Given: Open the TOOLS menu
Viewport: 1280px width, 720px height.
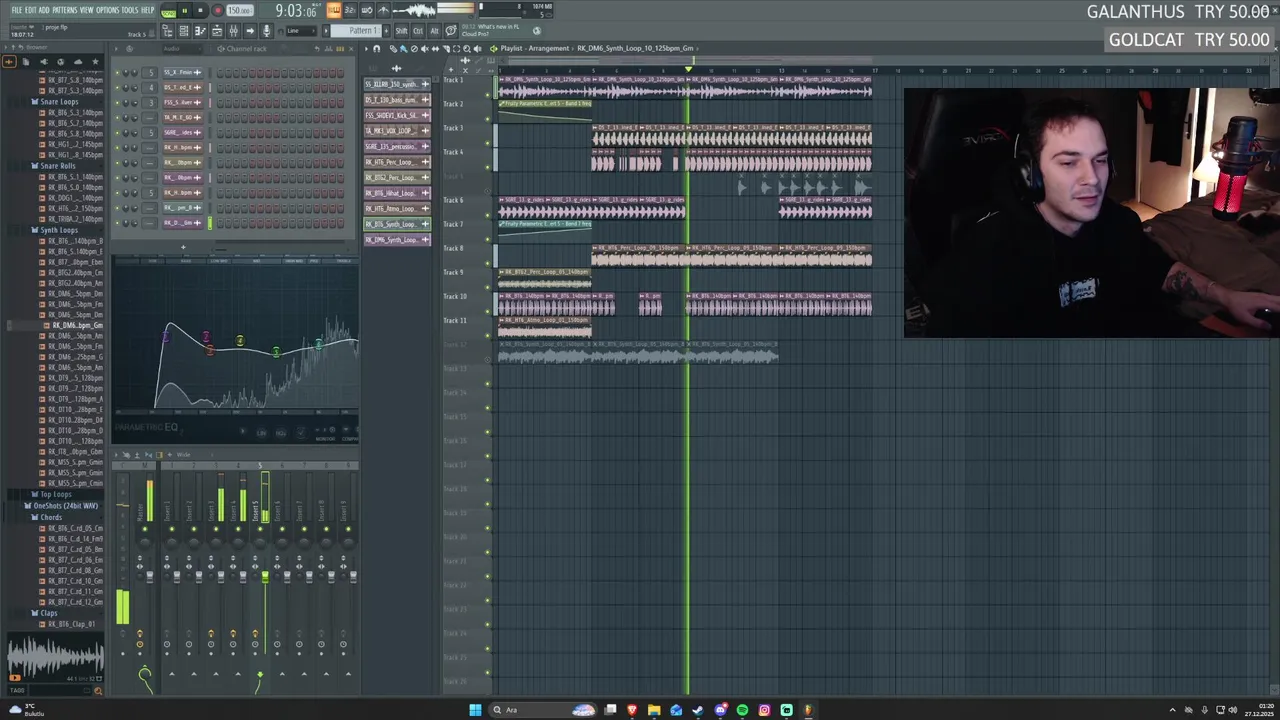Looking at the screenshot, I should click(130, 10).
